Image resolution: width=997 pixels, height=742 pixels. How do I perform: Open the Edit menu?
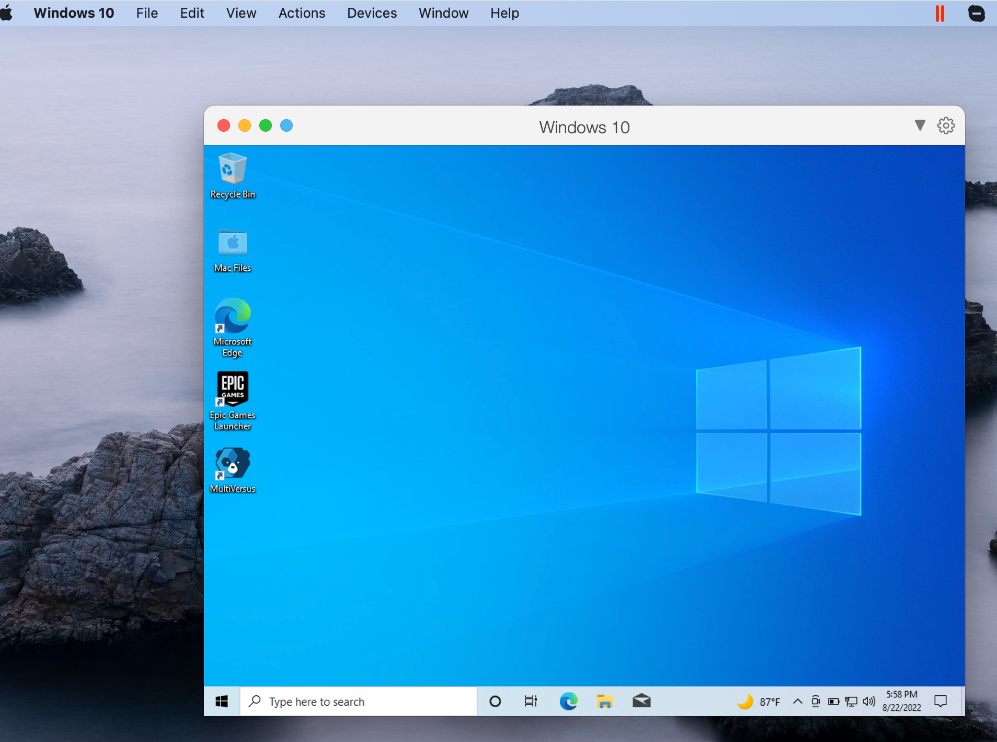[x=192, y=13]
